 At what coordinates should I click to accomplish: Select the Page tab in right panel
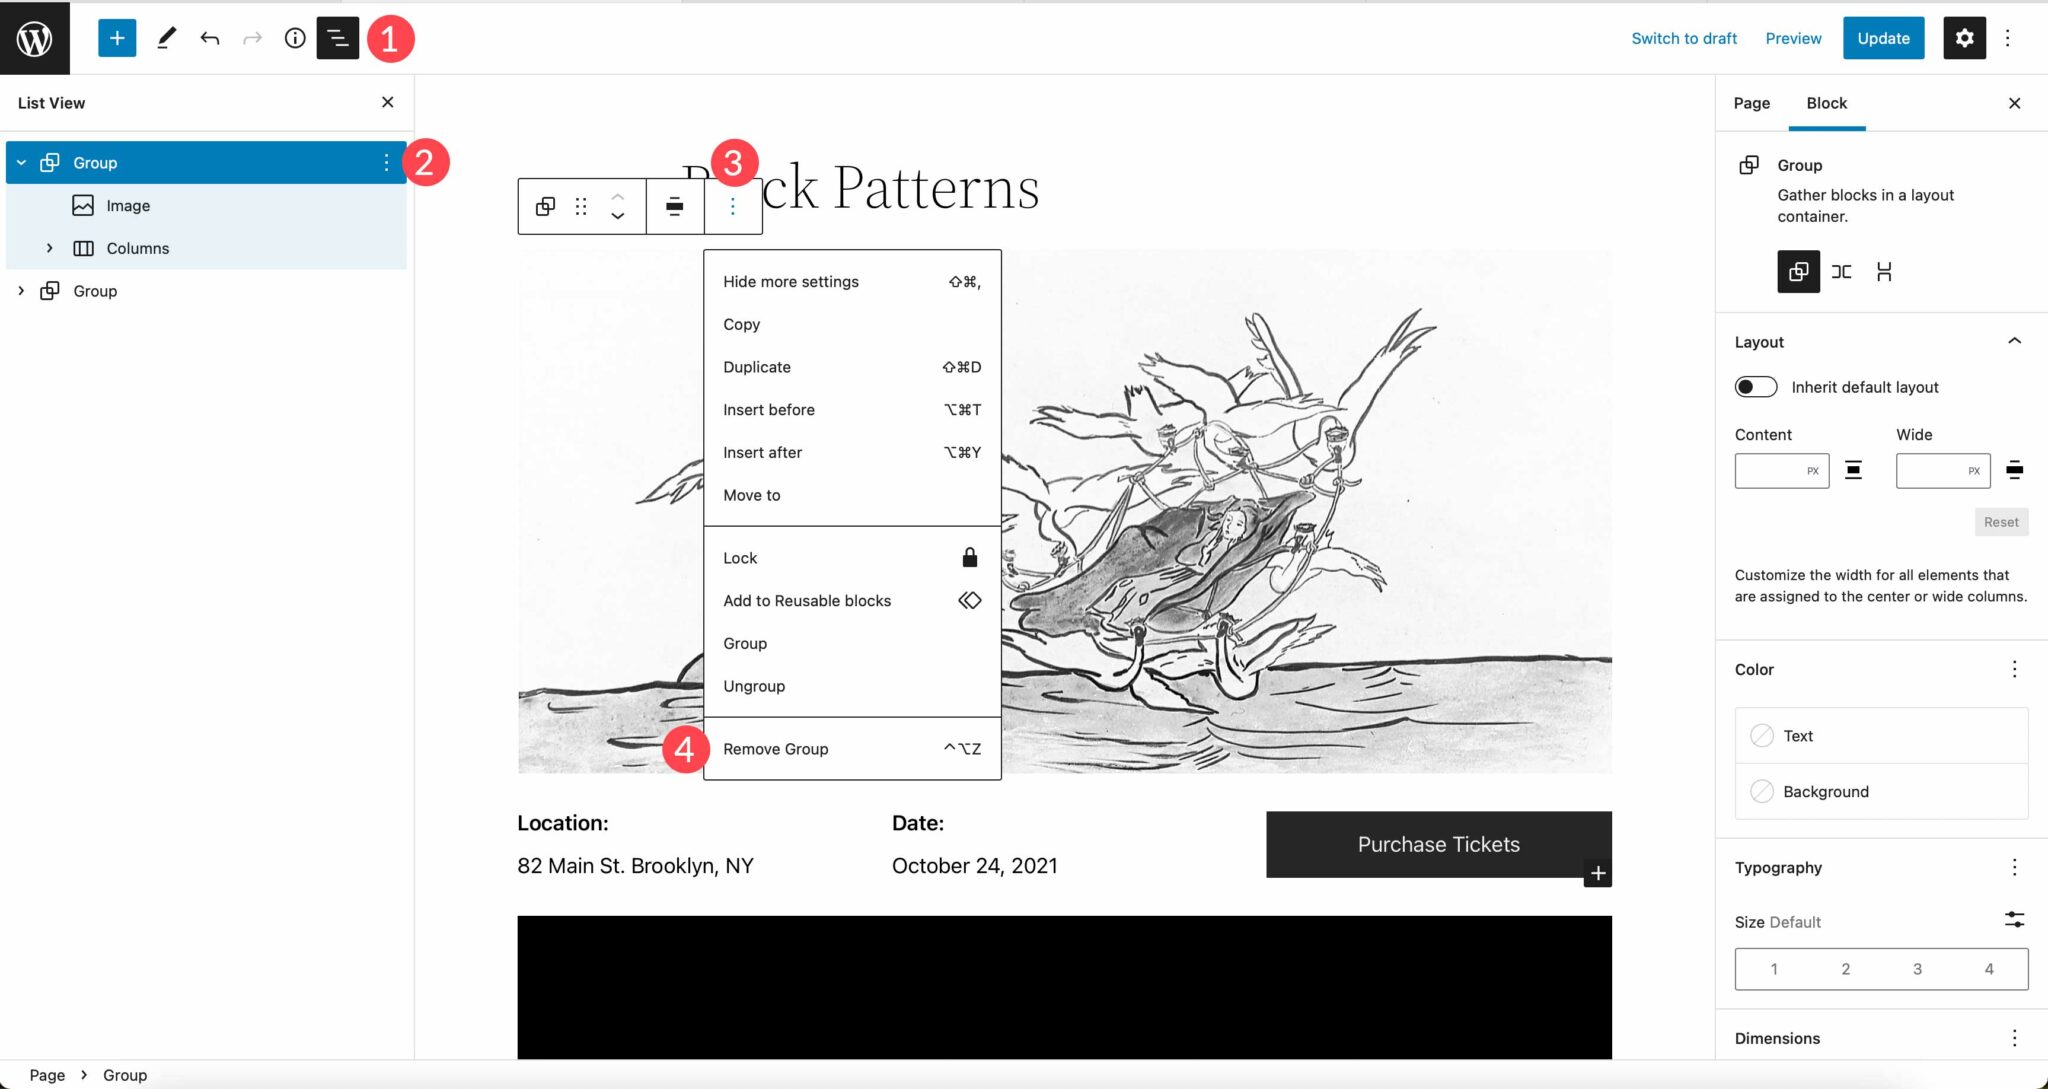coord(1751,103)
